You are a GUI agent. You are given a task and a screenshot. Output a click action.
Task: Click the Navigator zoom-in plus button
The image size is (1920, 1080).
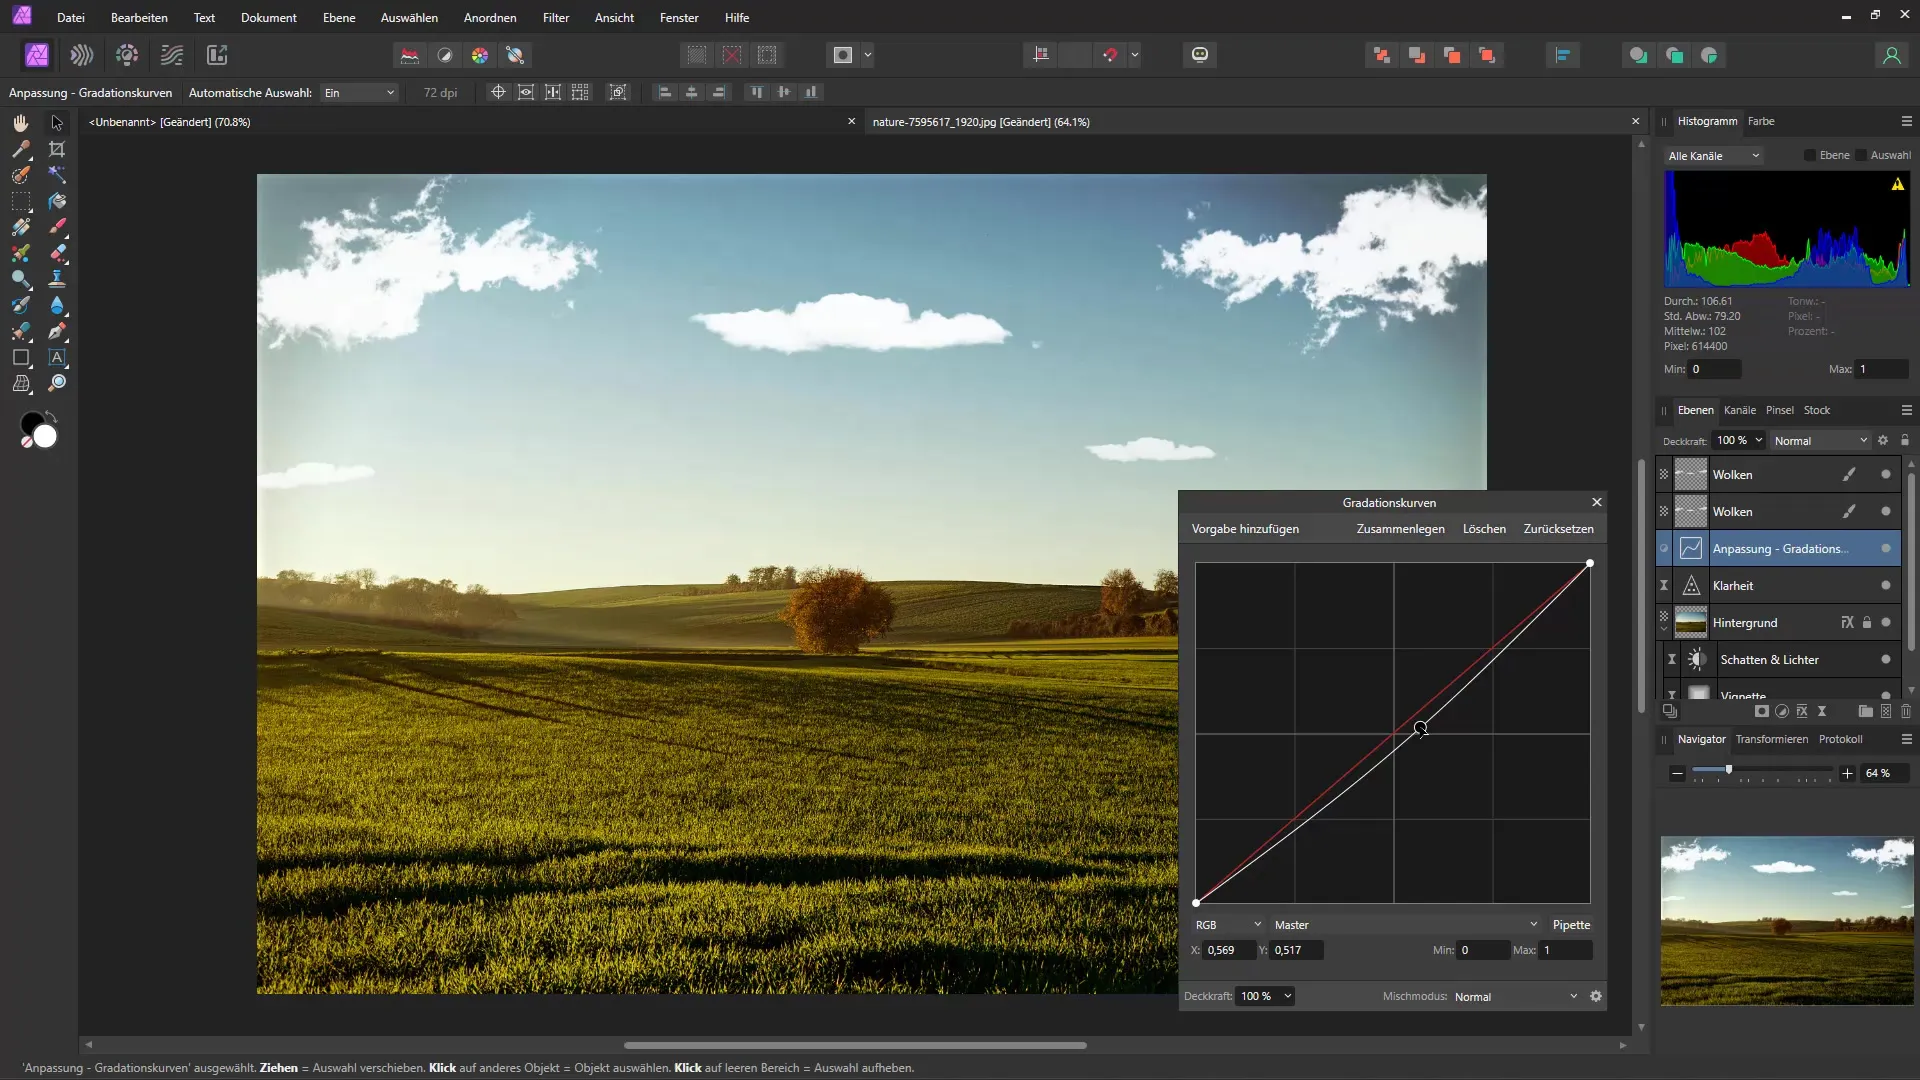[x=1847, y=773]
